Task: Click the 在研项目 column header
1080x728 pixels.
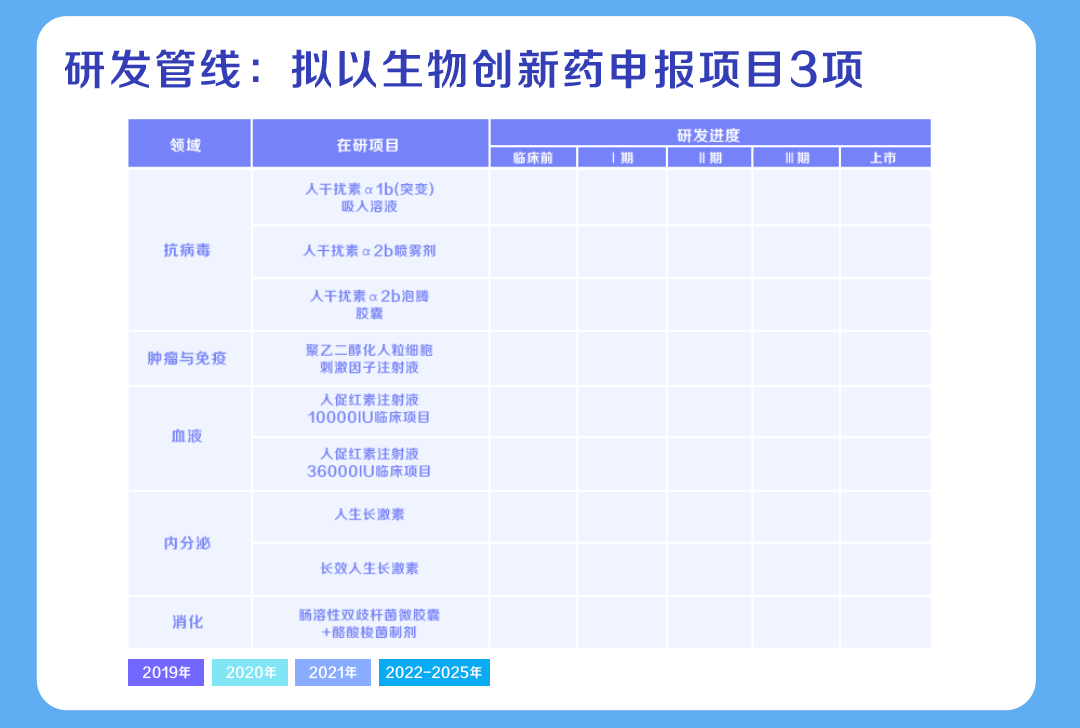Action: click(x=370, y=144)
